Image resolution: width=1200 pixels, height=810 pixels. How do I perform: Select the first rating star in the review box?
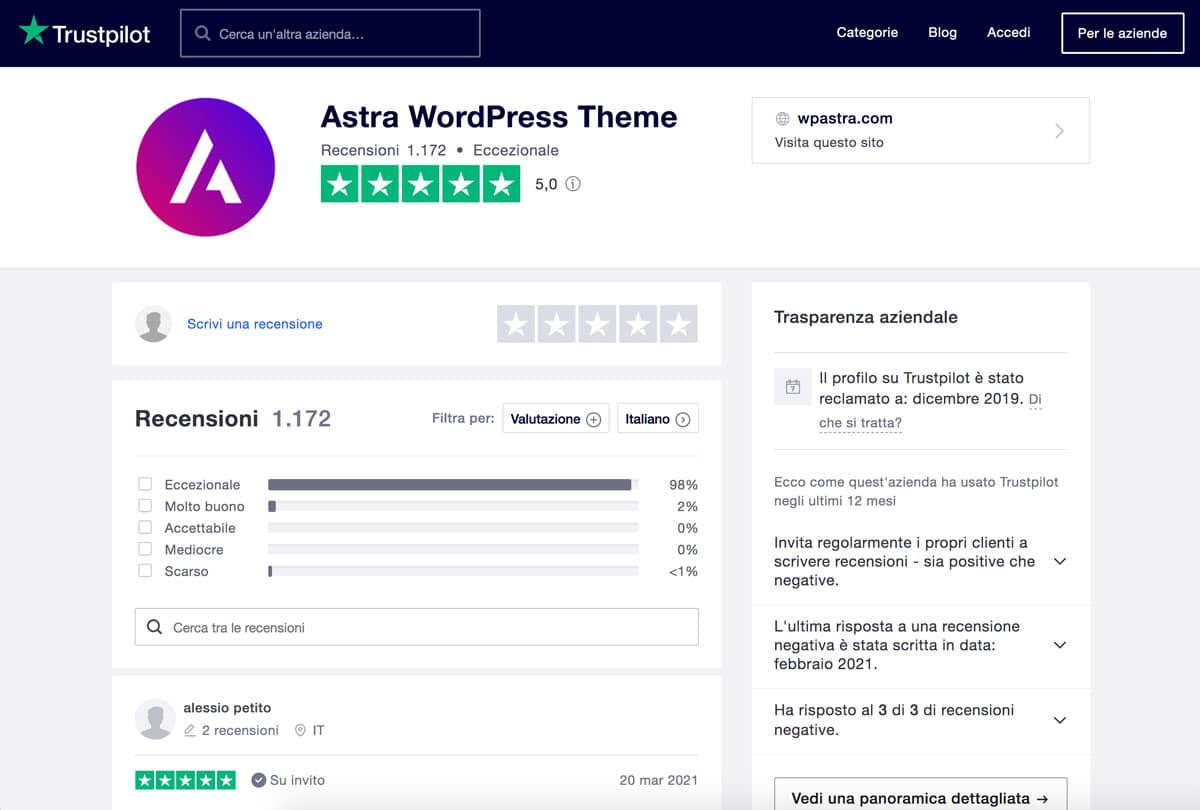point(516,324)
